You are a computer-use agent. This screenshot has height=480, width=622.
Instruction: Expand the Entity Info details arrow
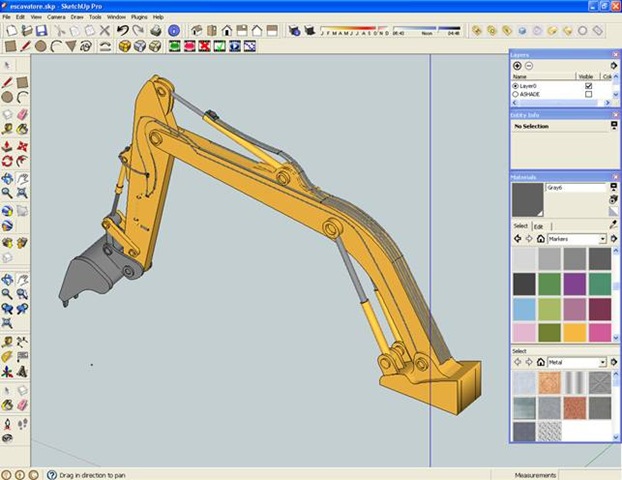click(x=613, y=126)
